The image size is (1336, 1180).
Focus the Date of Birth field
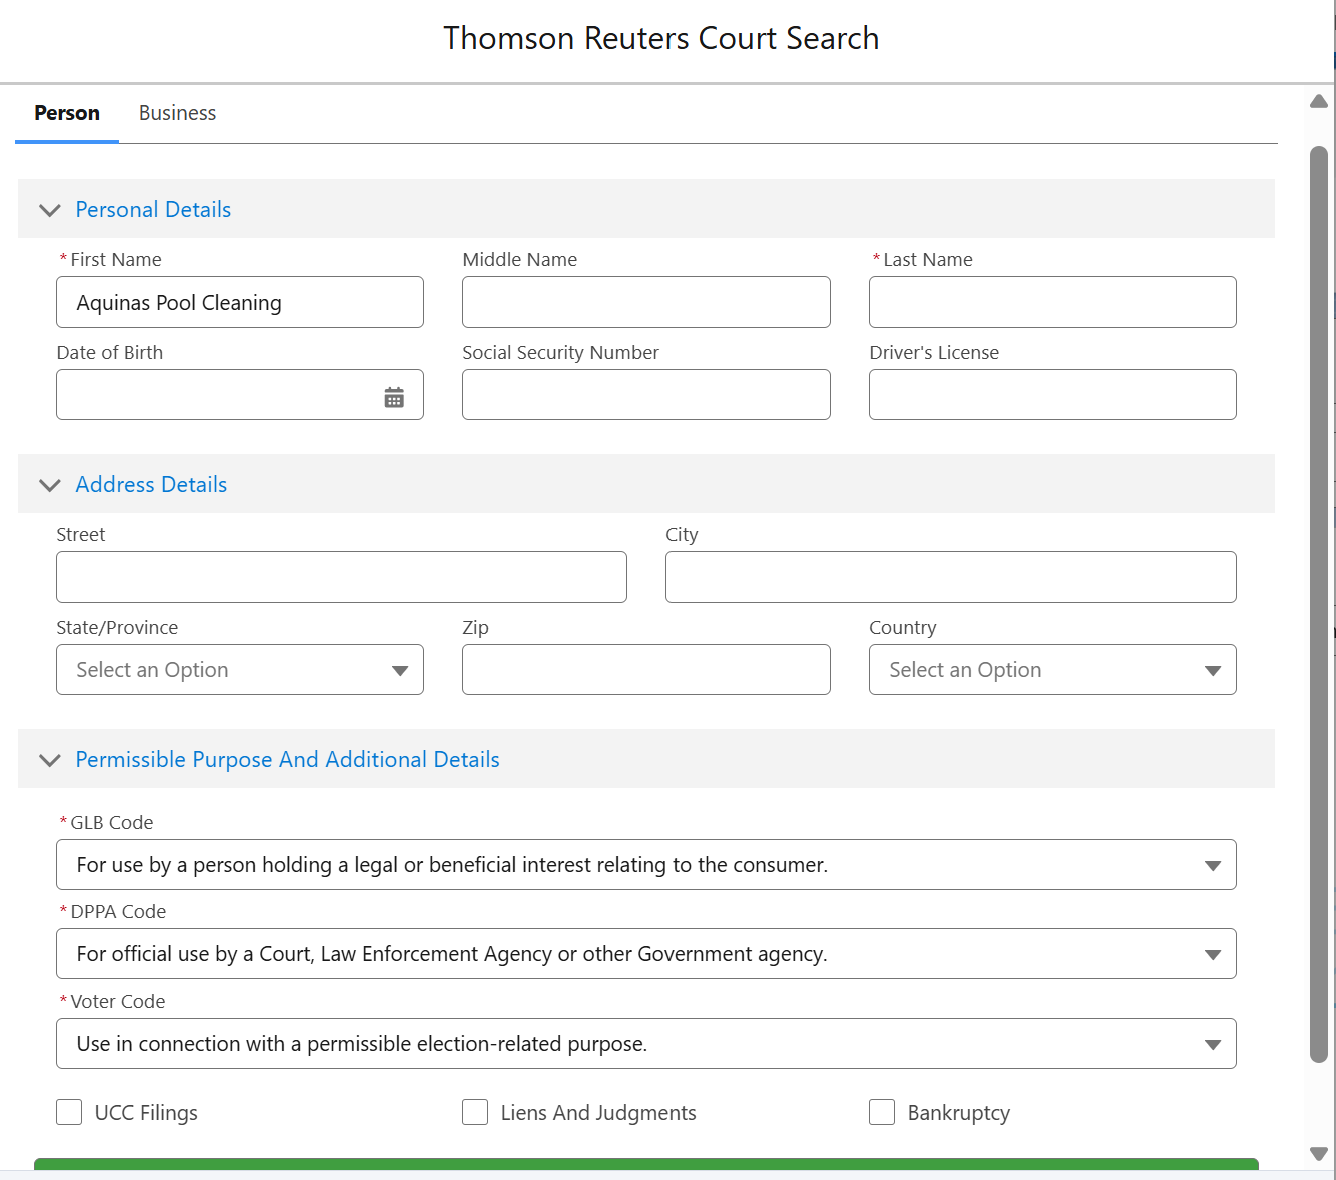click(x=240, y=395)
